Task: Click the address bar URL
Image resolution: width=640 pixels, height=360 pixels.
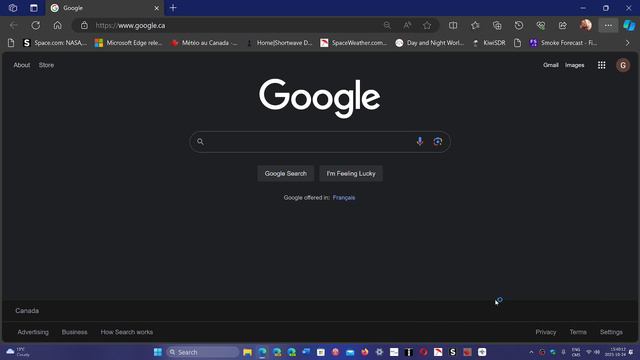Action: click(130, 25)
